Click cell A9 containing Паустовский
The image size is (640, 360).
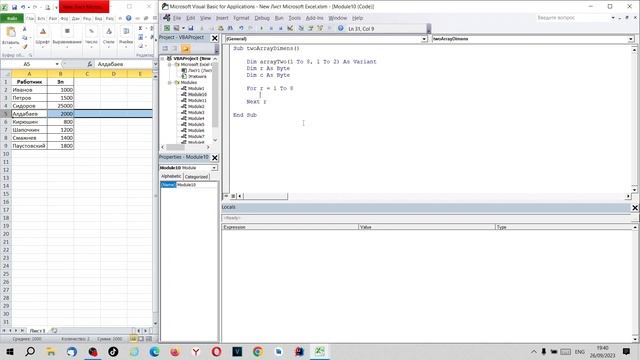click(x=29, y=146)
